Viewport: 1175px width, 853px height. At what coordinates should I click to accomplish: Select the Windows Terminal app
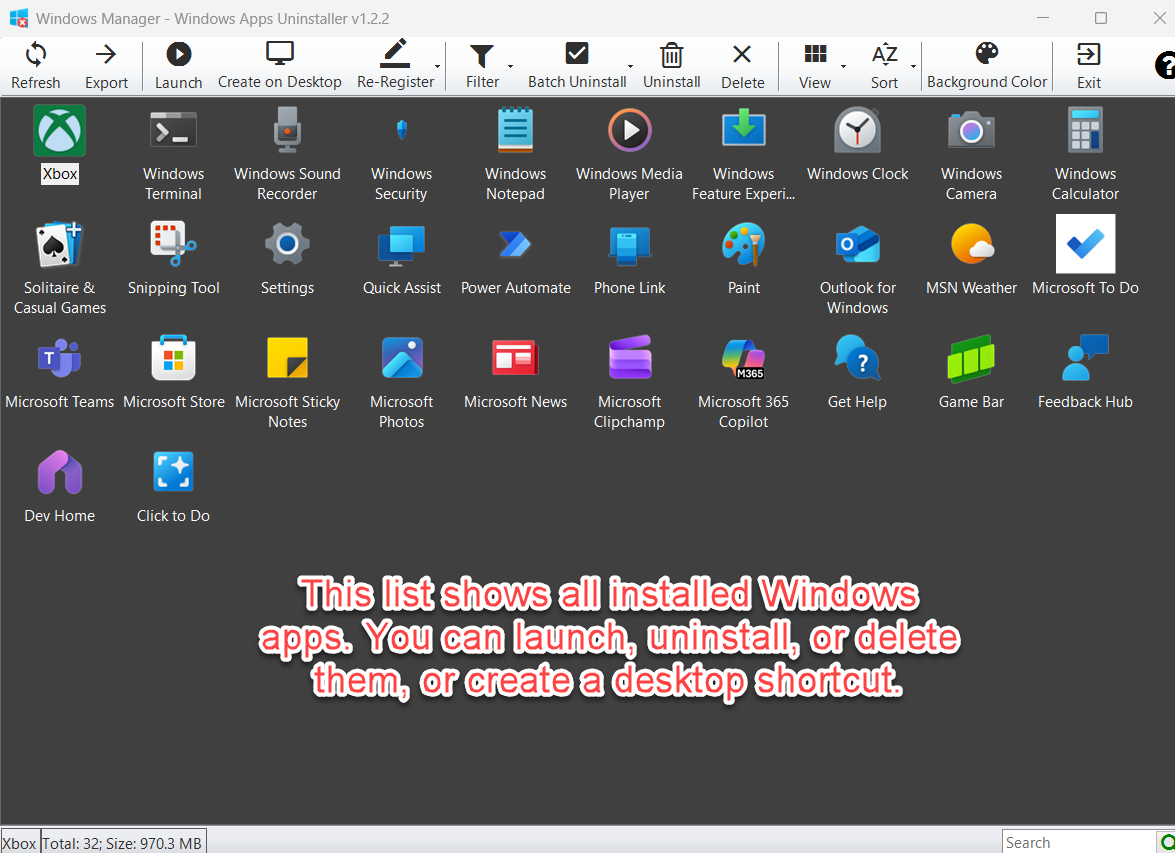click(173, 154)
